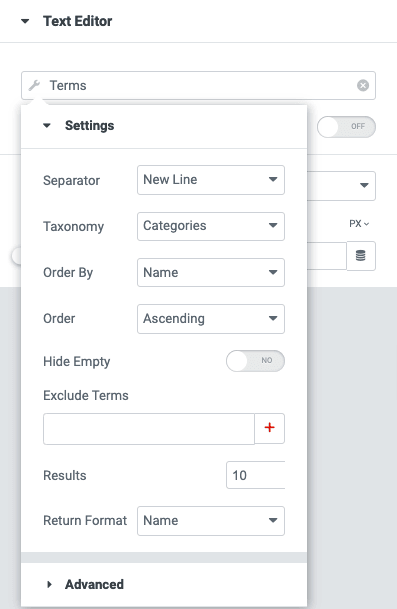
Task: Open the Return Format dropdown
Action: (x=211, y=520)
